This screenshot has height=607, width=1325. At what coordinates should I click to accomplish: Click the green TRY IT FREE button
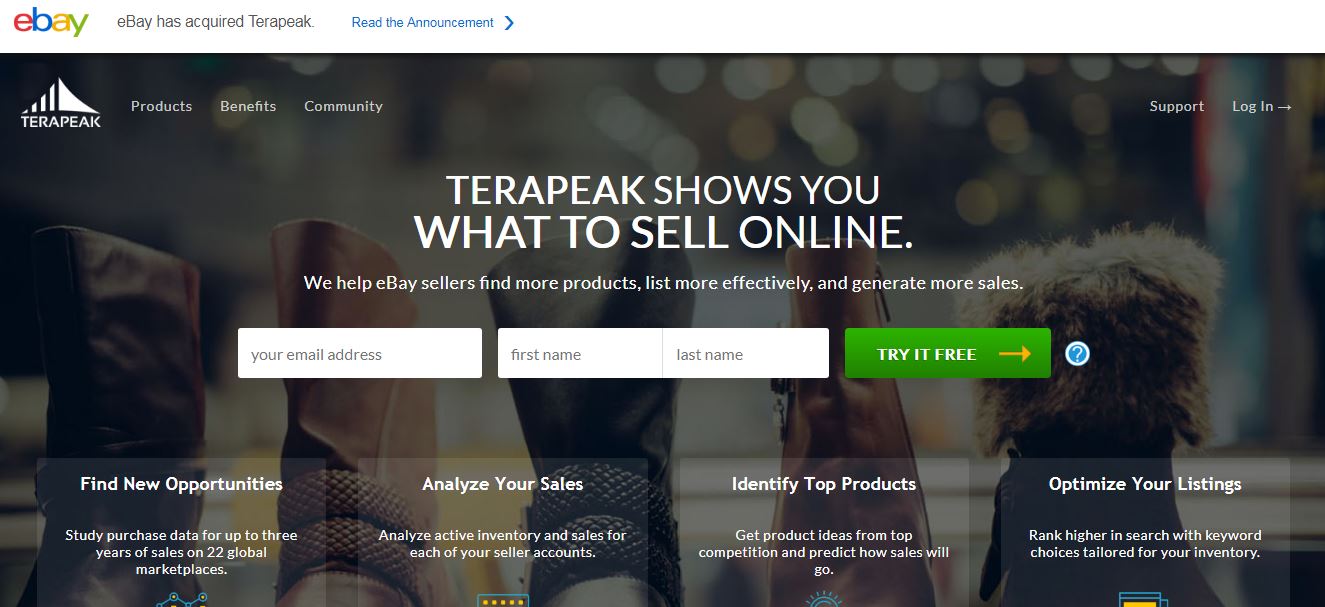947,353
